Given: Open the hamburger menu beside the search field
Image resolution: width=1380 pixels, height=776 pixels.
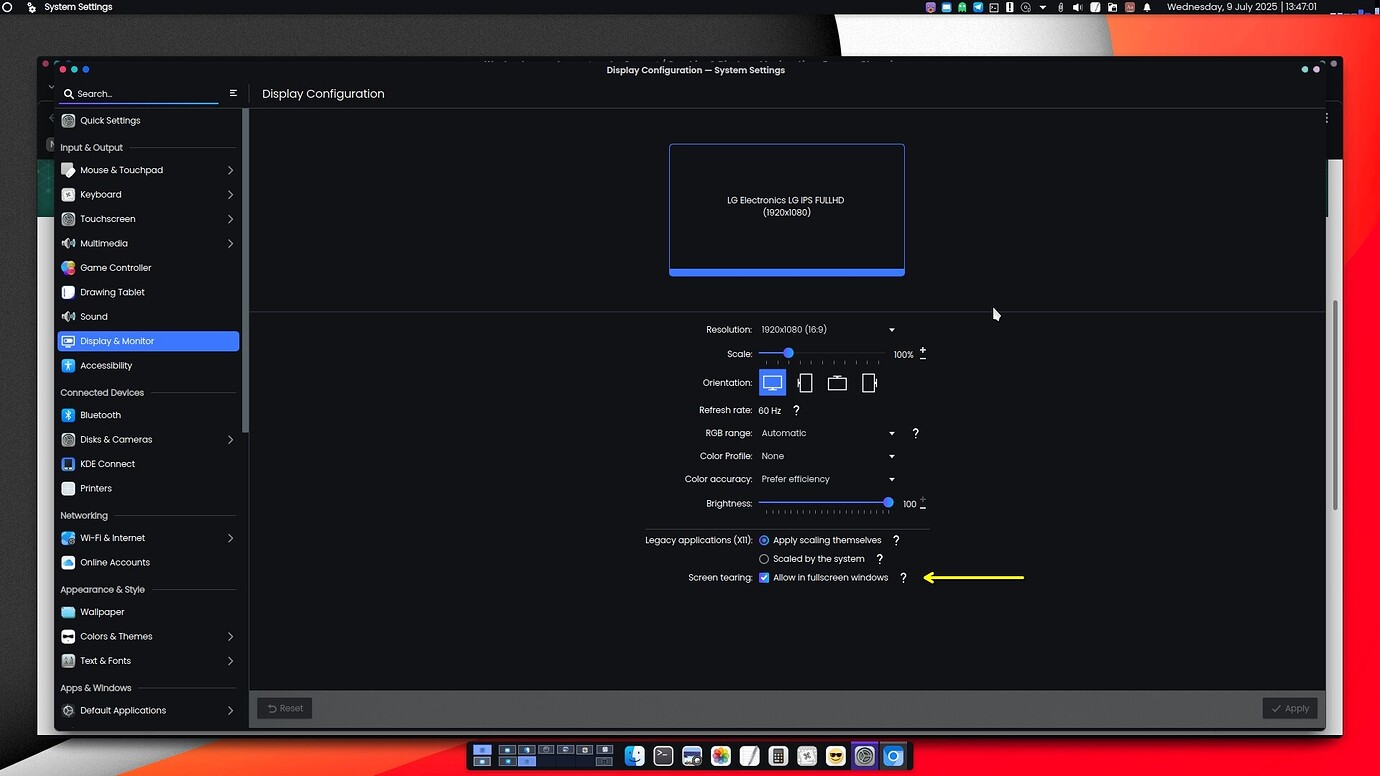Looking at the screenshot, I should [x=233, y=93].
